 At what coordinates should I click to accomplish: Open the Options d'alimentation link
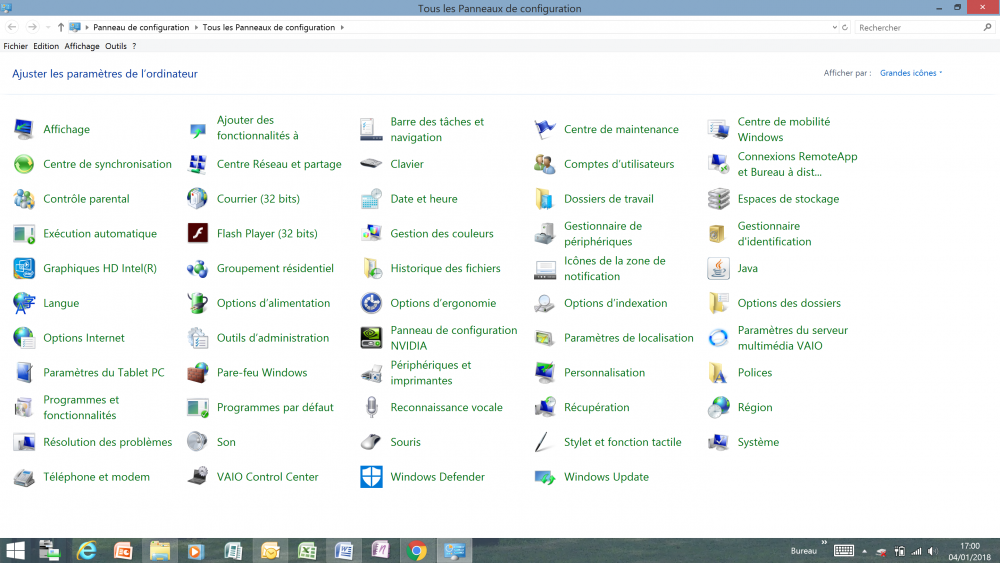[x=273, y=303]
